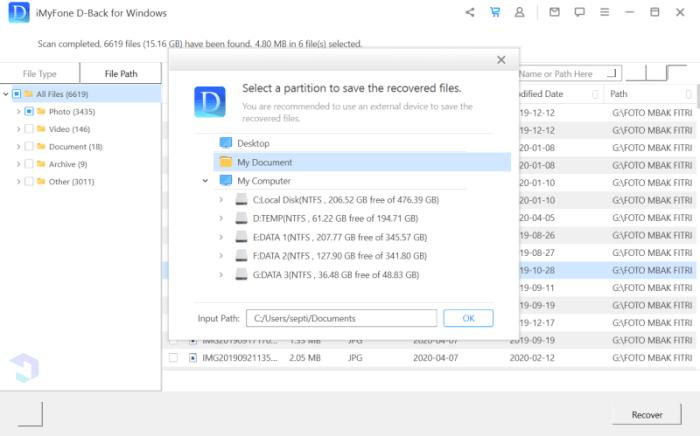Expand the F:DATA 2 drive

click(221, 256)
